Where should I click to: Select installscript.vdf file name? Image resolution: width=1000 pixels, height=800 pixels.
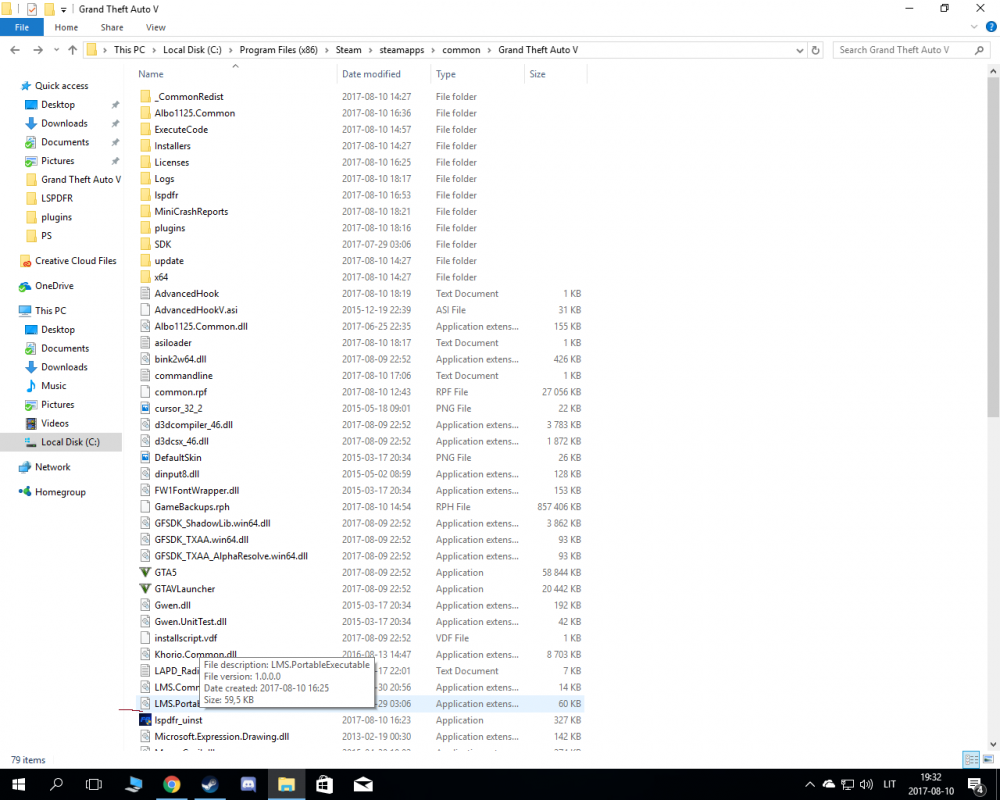click(x=186, y=638)
